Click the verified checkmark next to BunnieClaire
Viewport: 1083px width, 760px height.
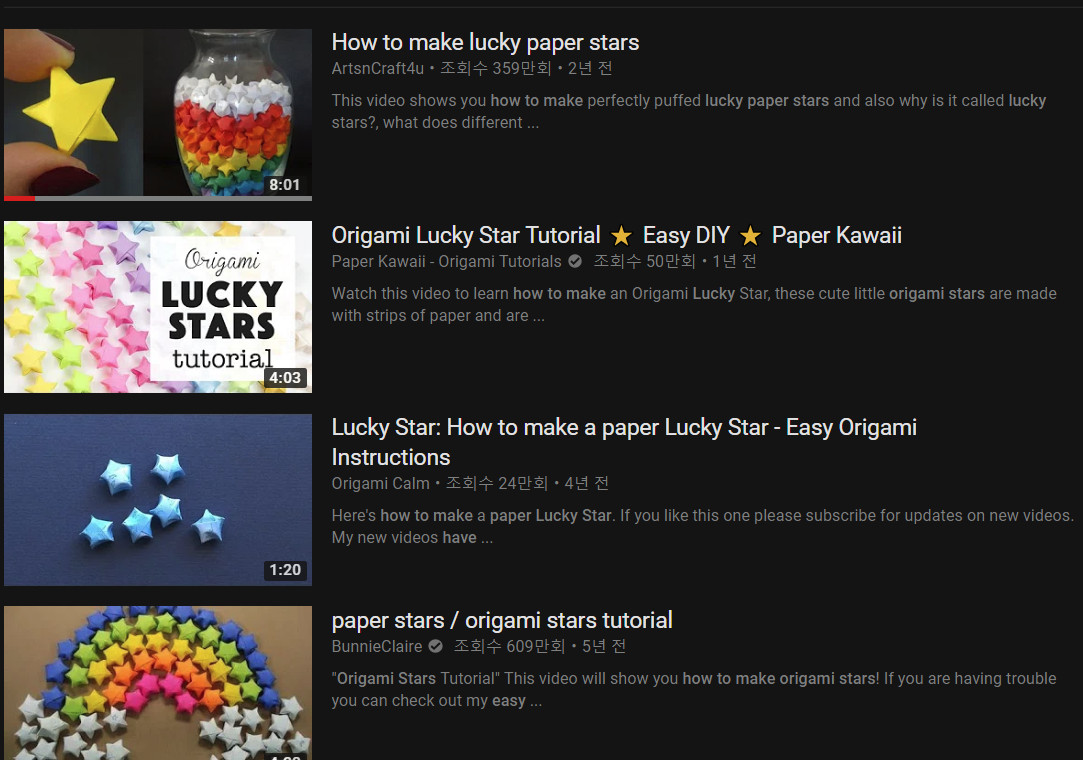435,647
